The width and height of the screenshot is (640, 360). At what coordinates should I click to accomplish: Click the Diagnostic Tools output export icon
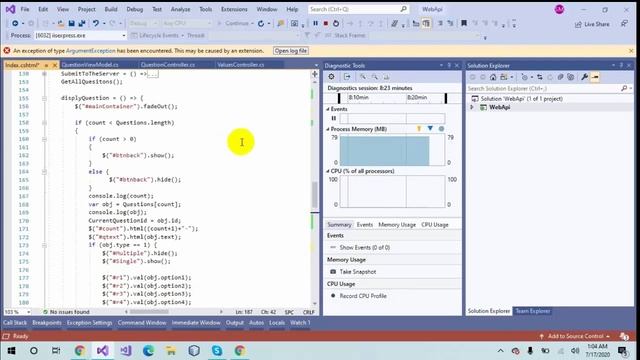[347, 77]
